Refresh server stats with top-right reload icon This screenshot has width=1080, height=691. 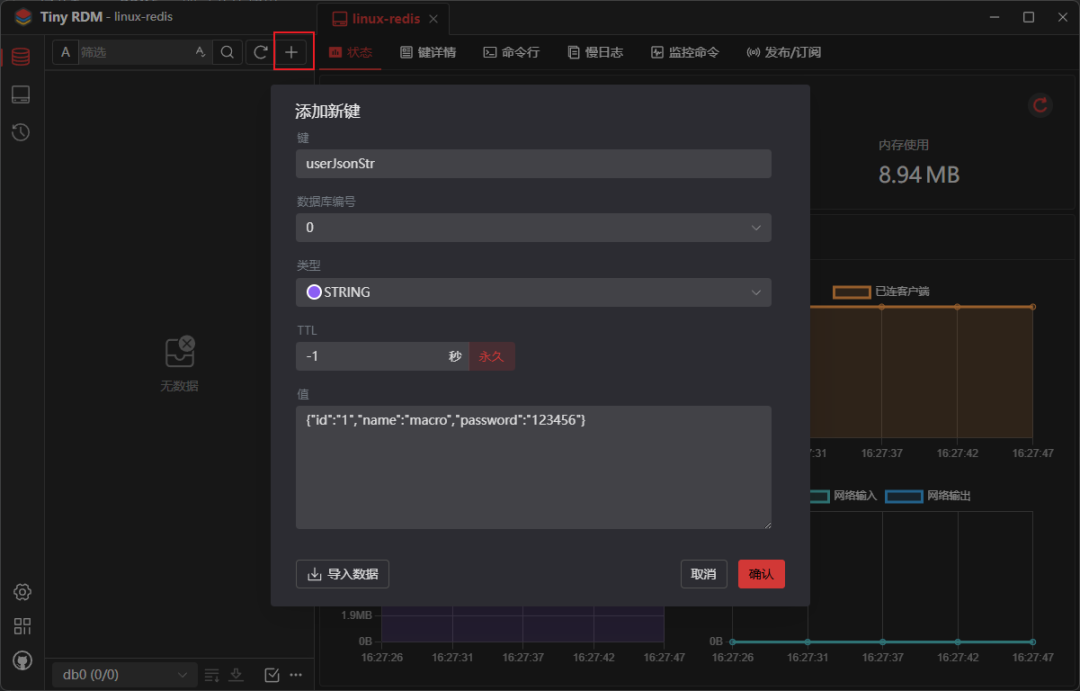1039,105
